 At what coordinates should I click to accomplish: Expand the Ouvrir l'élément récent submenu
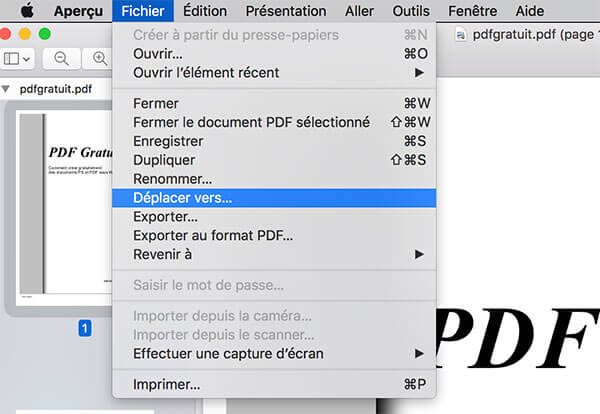click(x=274, y=73)
